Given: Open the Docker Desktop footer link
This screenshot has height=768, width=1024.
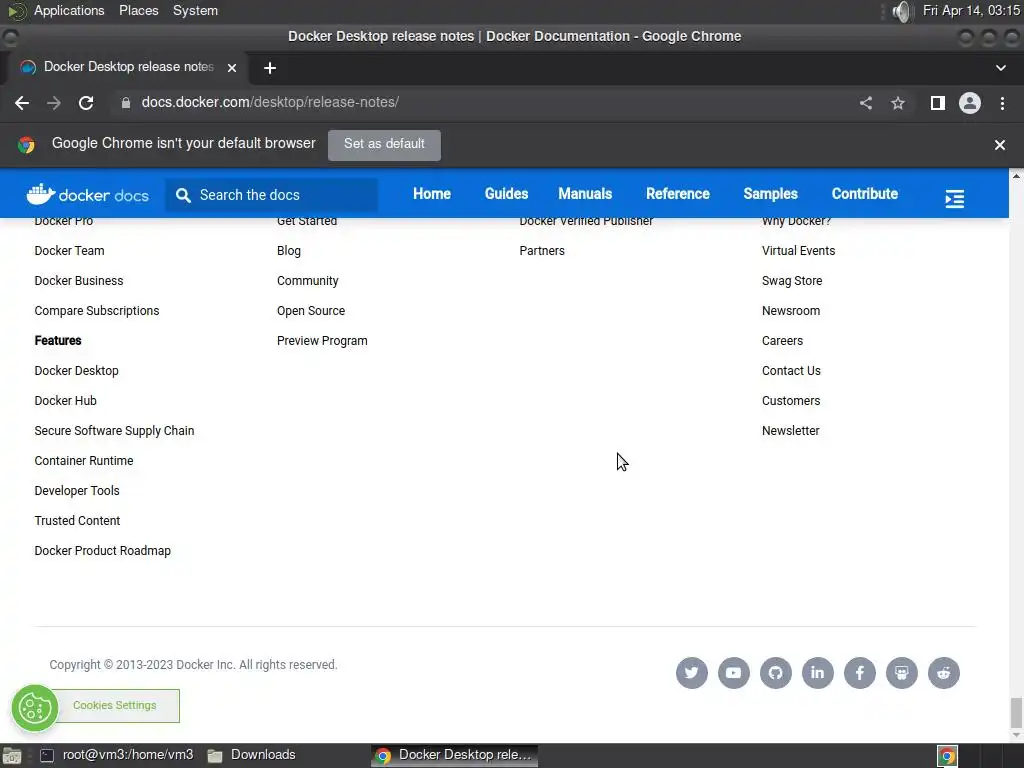Looking at the screenshot, I should tap(76, 371).
